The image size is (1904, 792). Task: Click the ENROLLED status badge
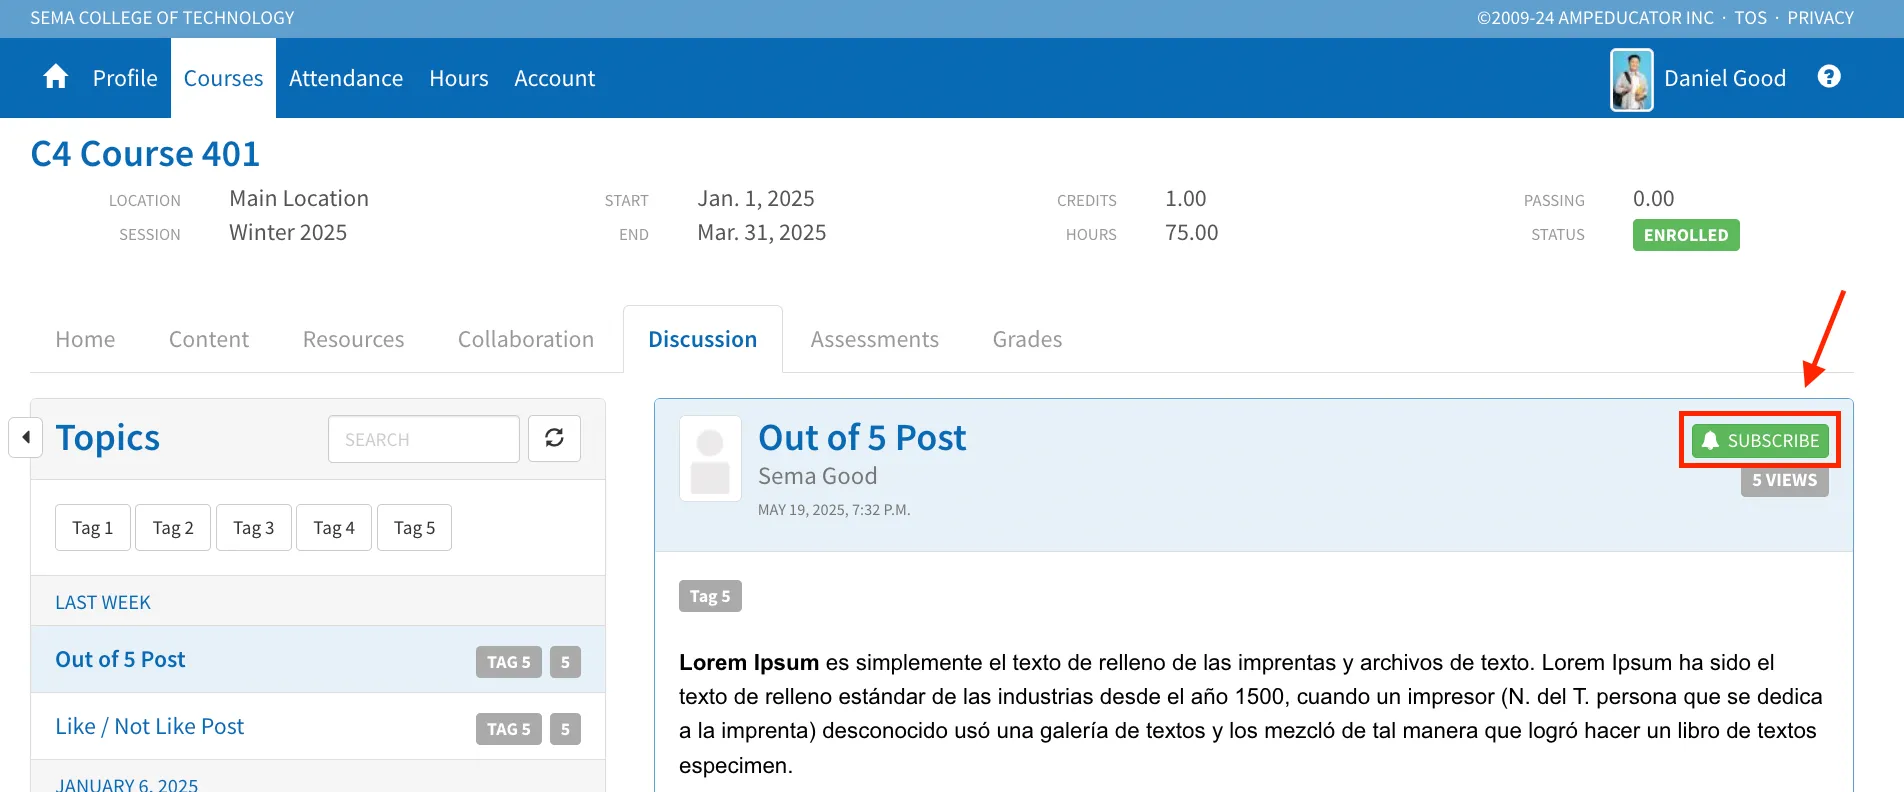tap(1686, 235)
